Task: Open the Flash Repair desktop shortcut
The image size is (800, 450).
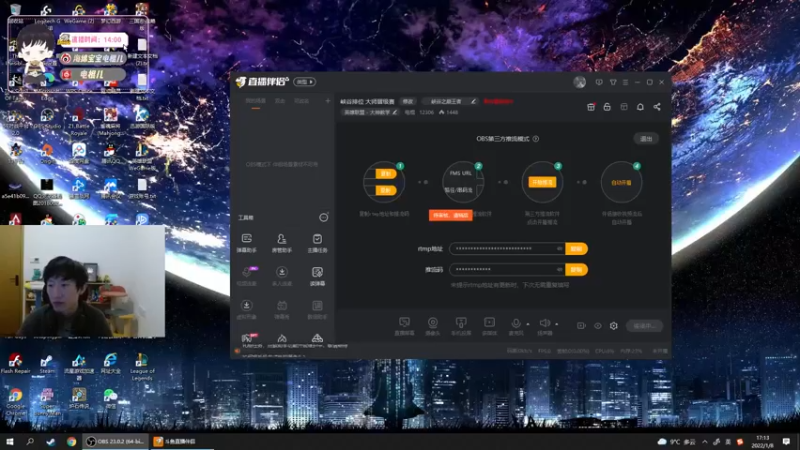Action: click(x=15, y=364)
